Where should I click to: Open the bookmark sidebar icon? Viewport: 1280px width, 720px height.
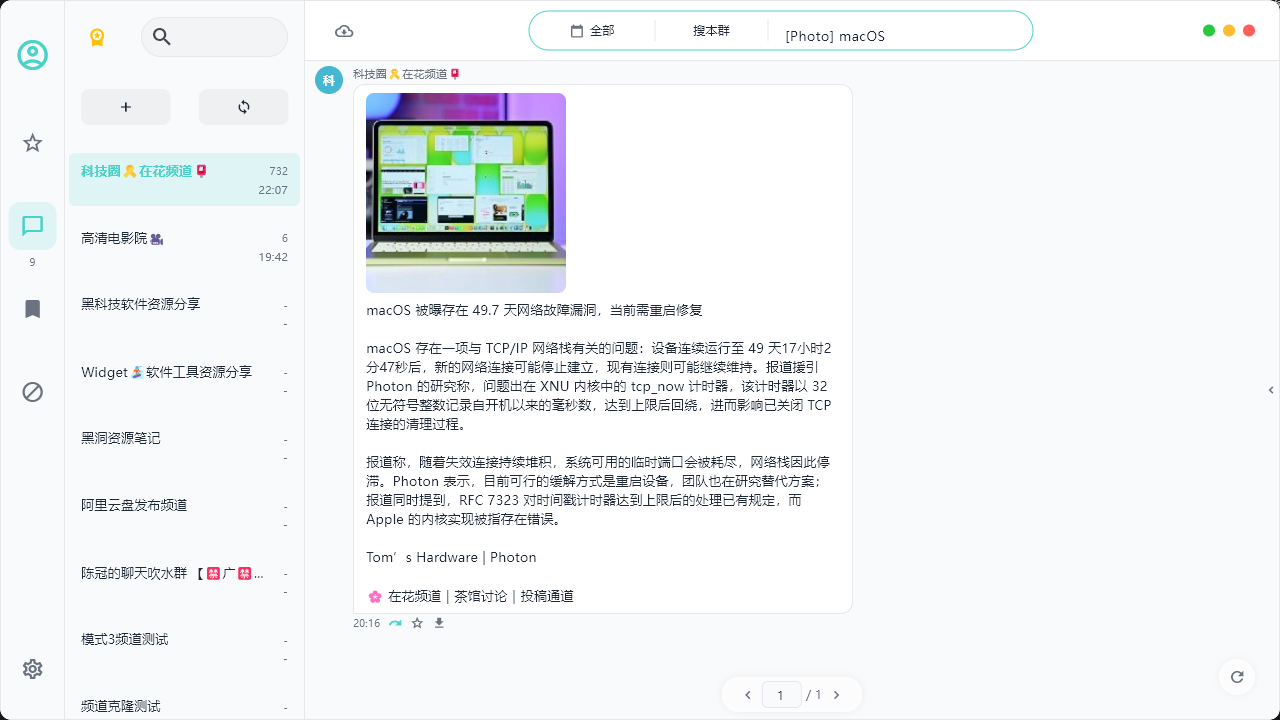click(32, 309)
